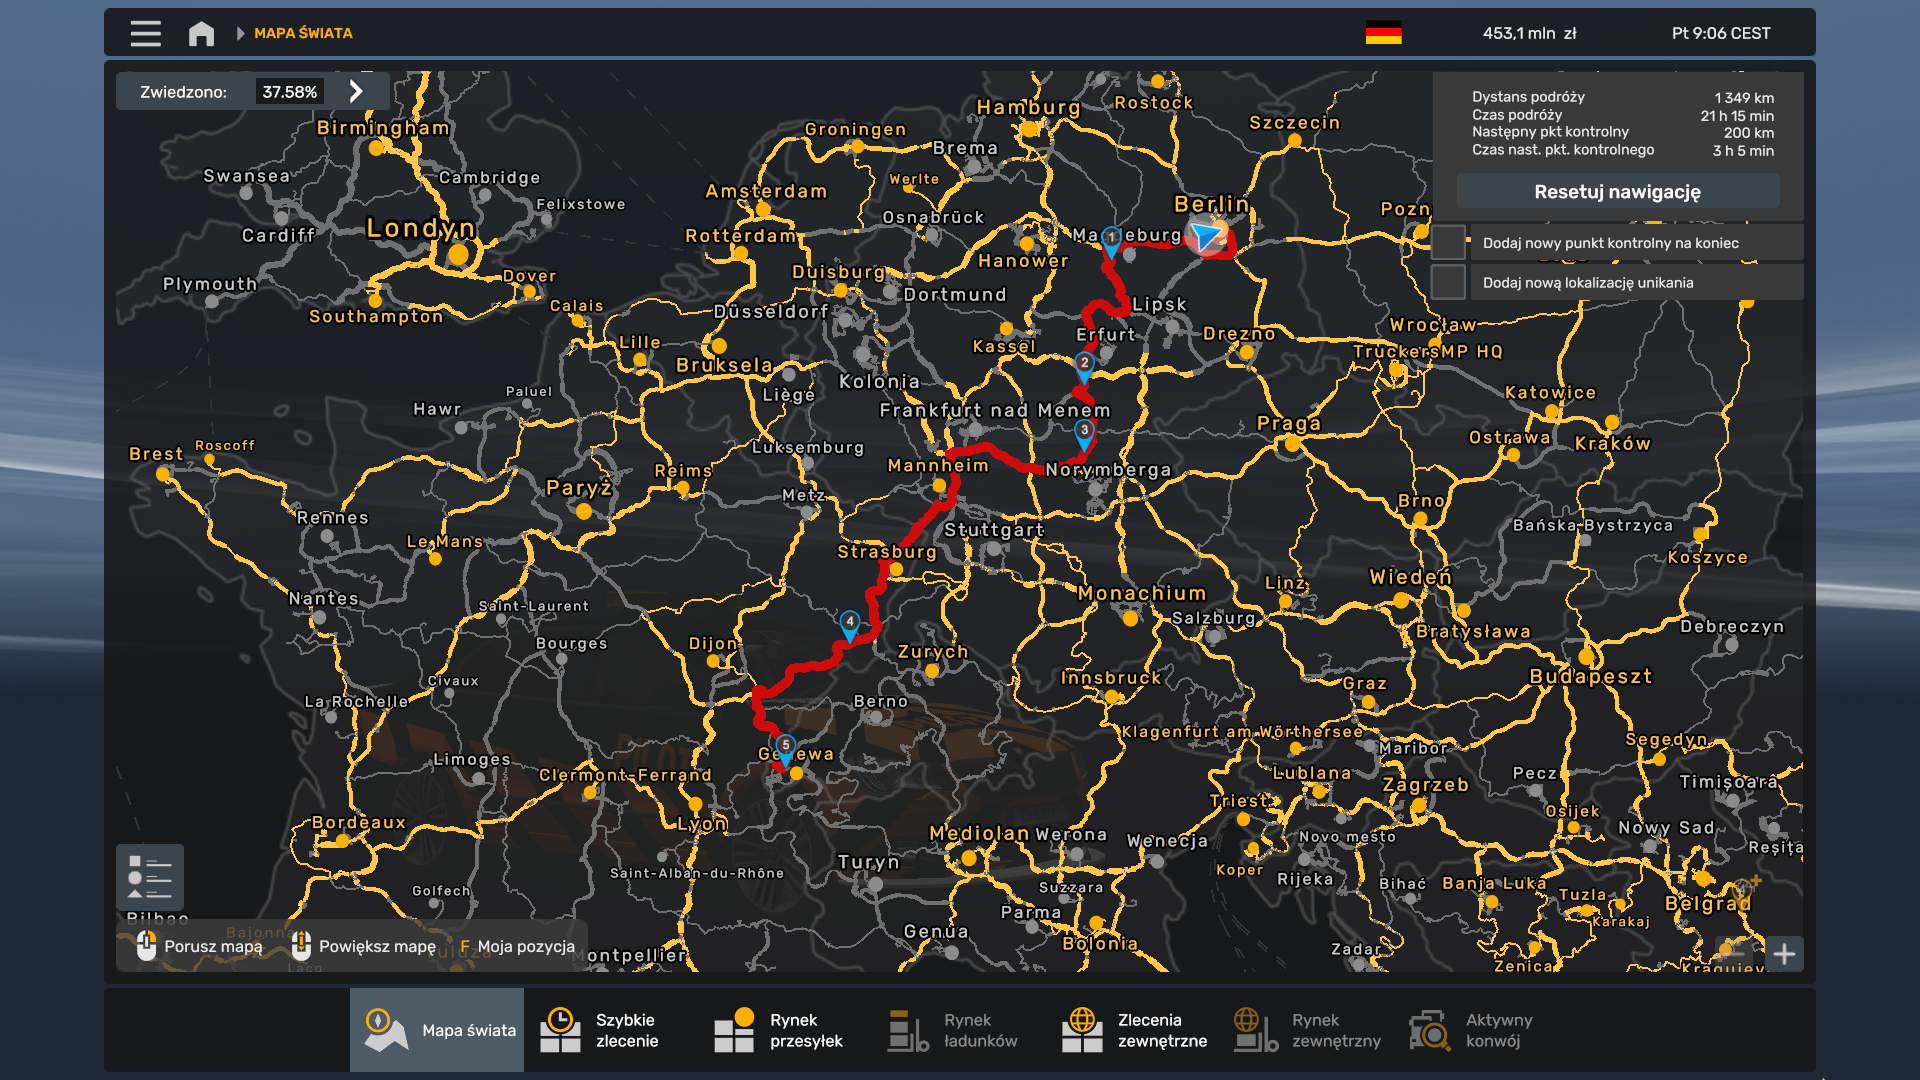Open the map legend icon

(x=150, y=877)
